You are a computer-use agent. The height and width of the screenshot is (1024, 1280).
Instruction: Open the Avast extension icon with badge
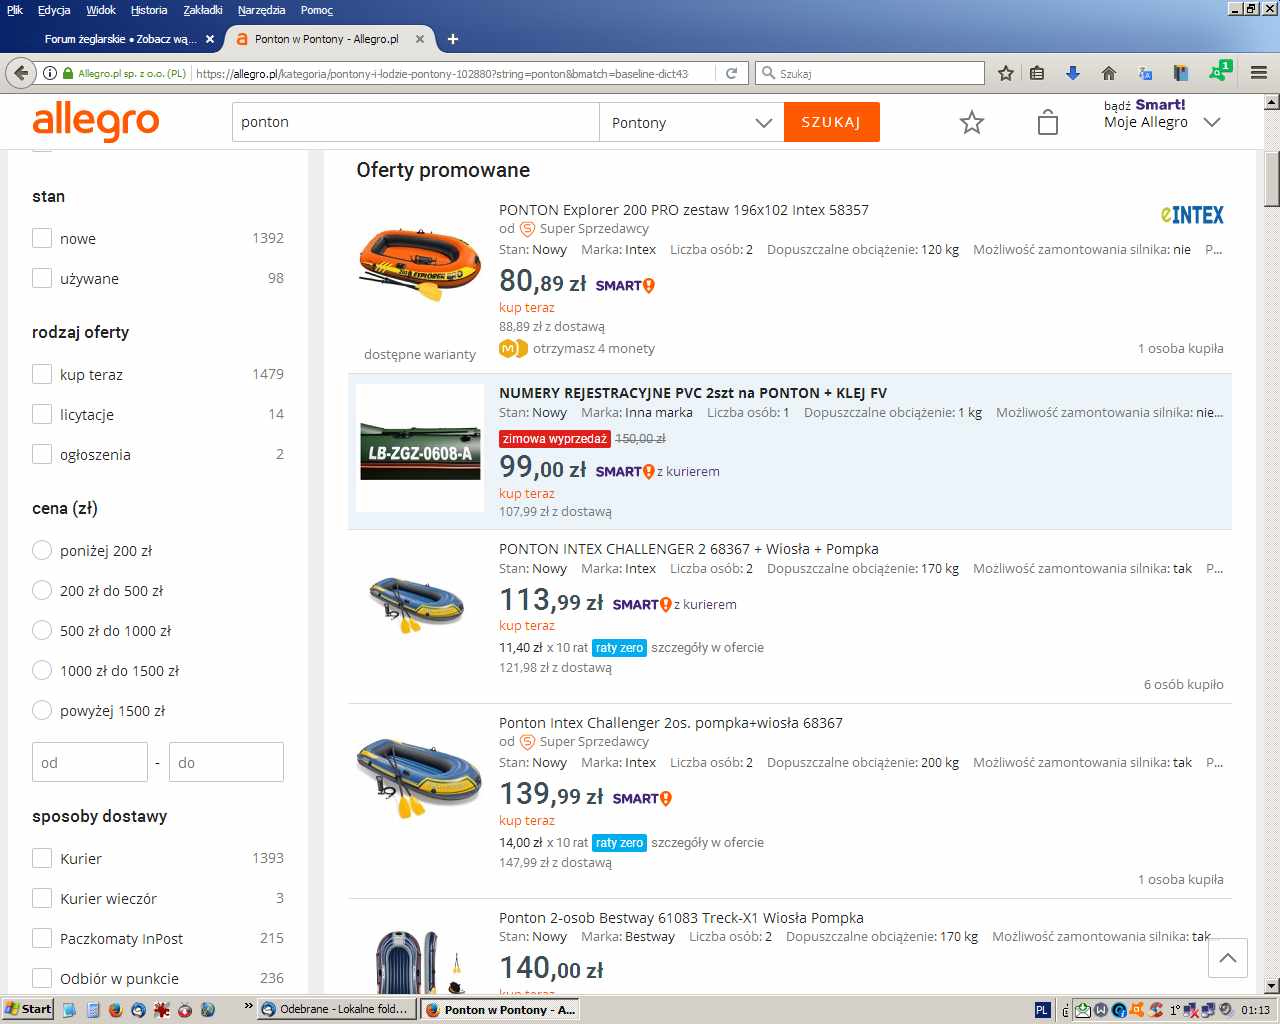coord(1220,71)
